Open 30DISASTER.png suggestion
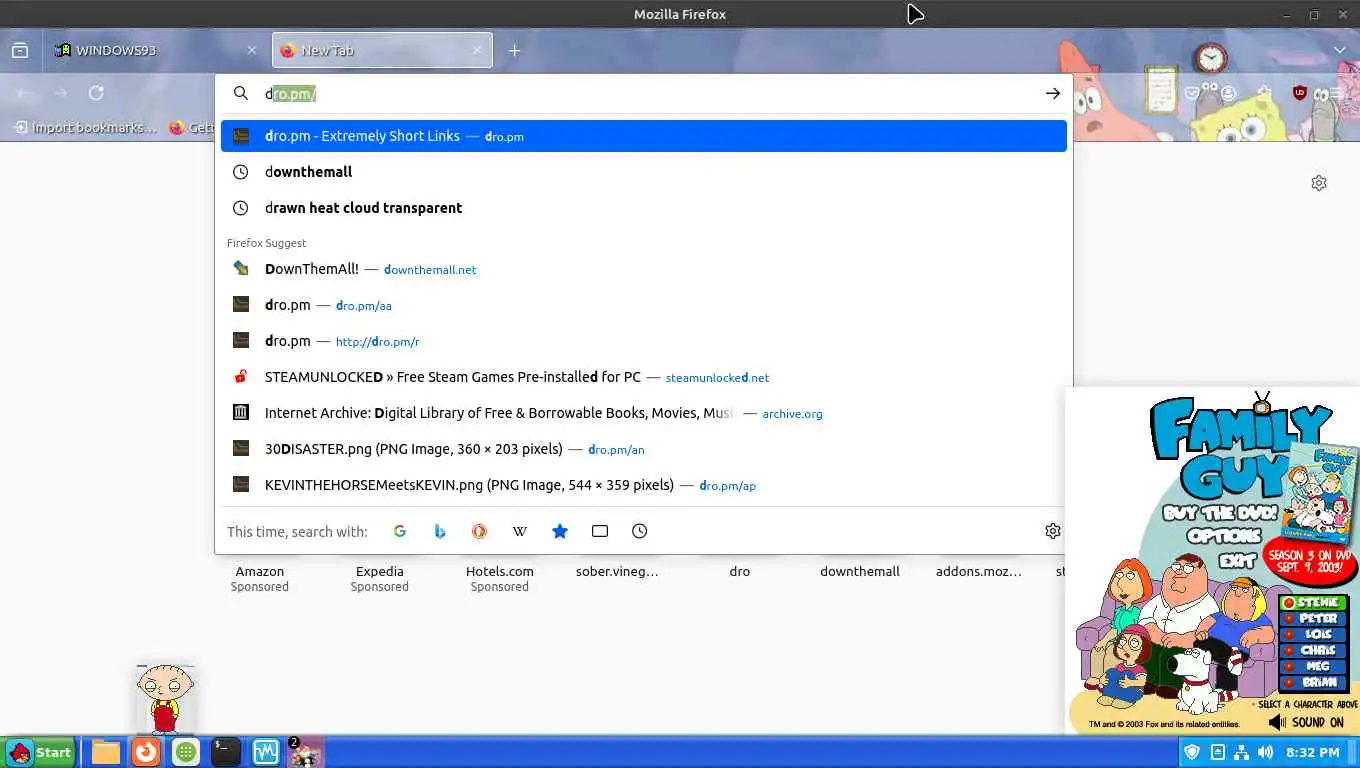1360x768 pixels. tap(644, 449)
